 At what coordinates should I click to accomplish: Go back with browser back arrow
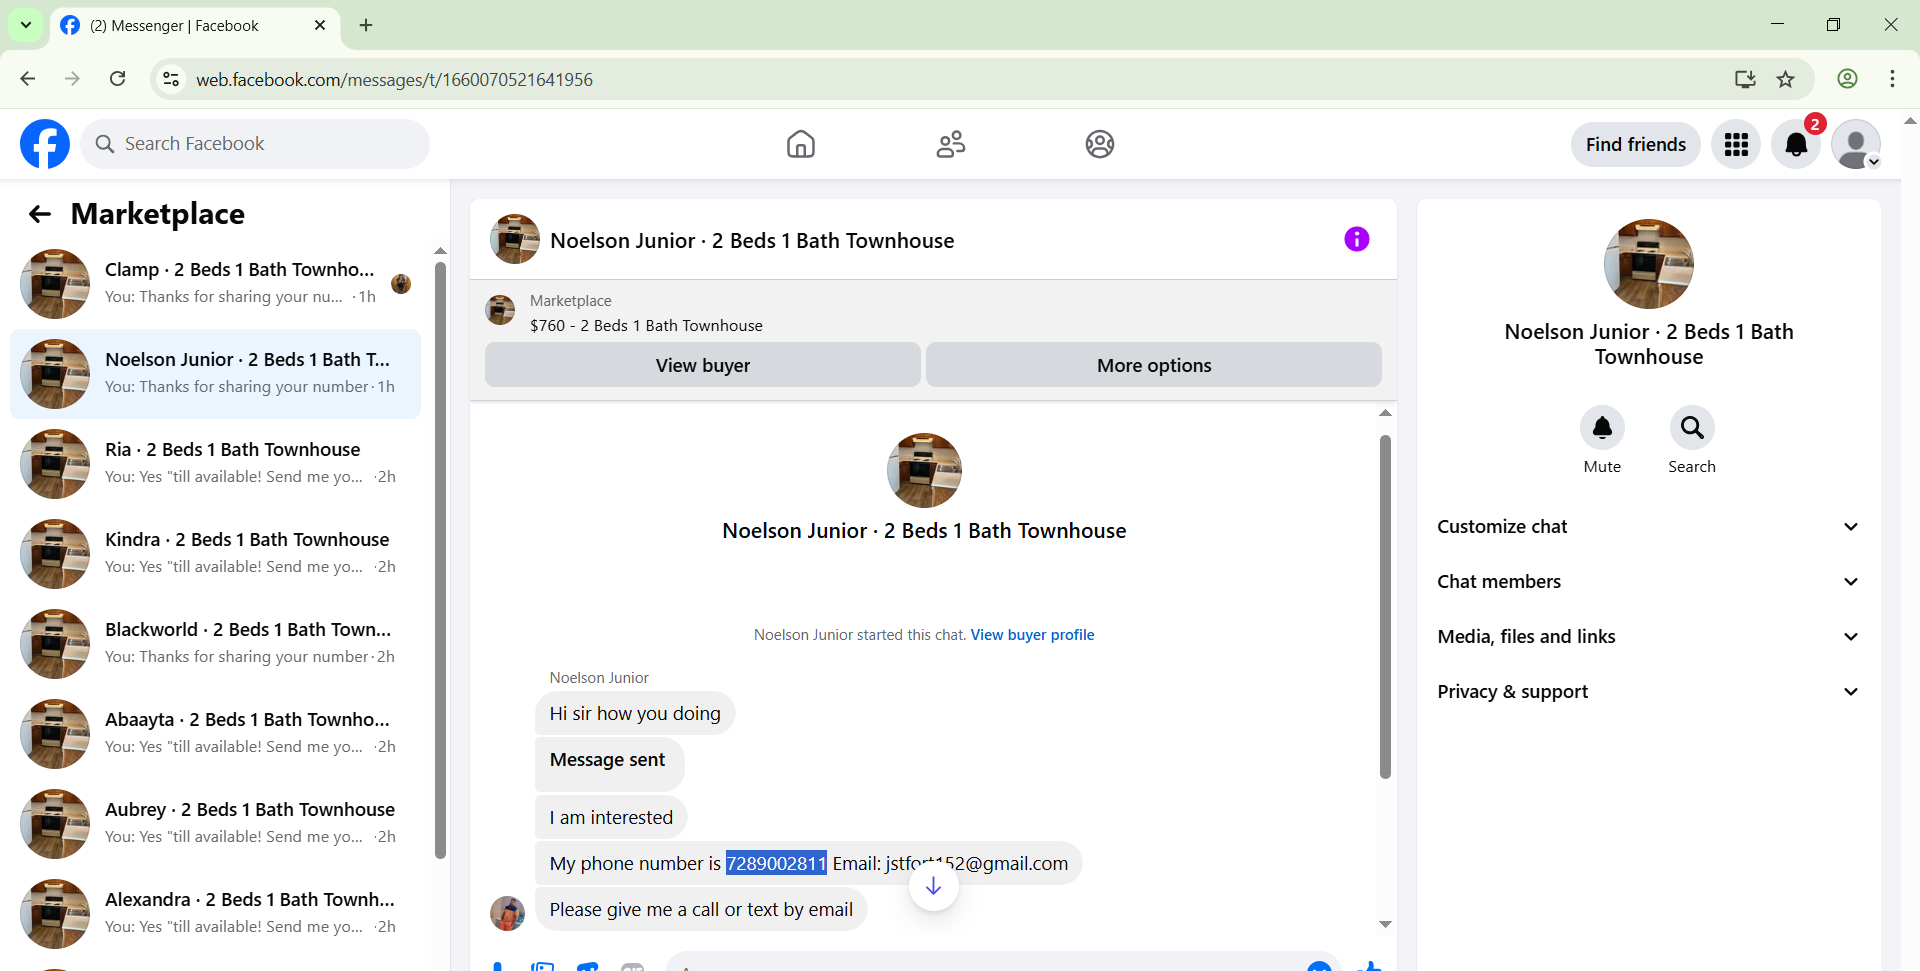pos(28,79)
